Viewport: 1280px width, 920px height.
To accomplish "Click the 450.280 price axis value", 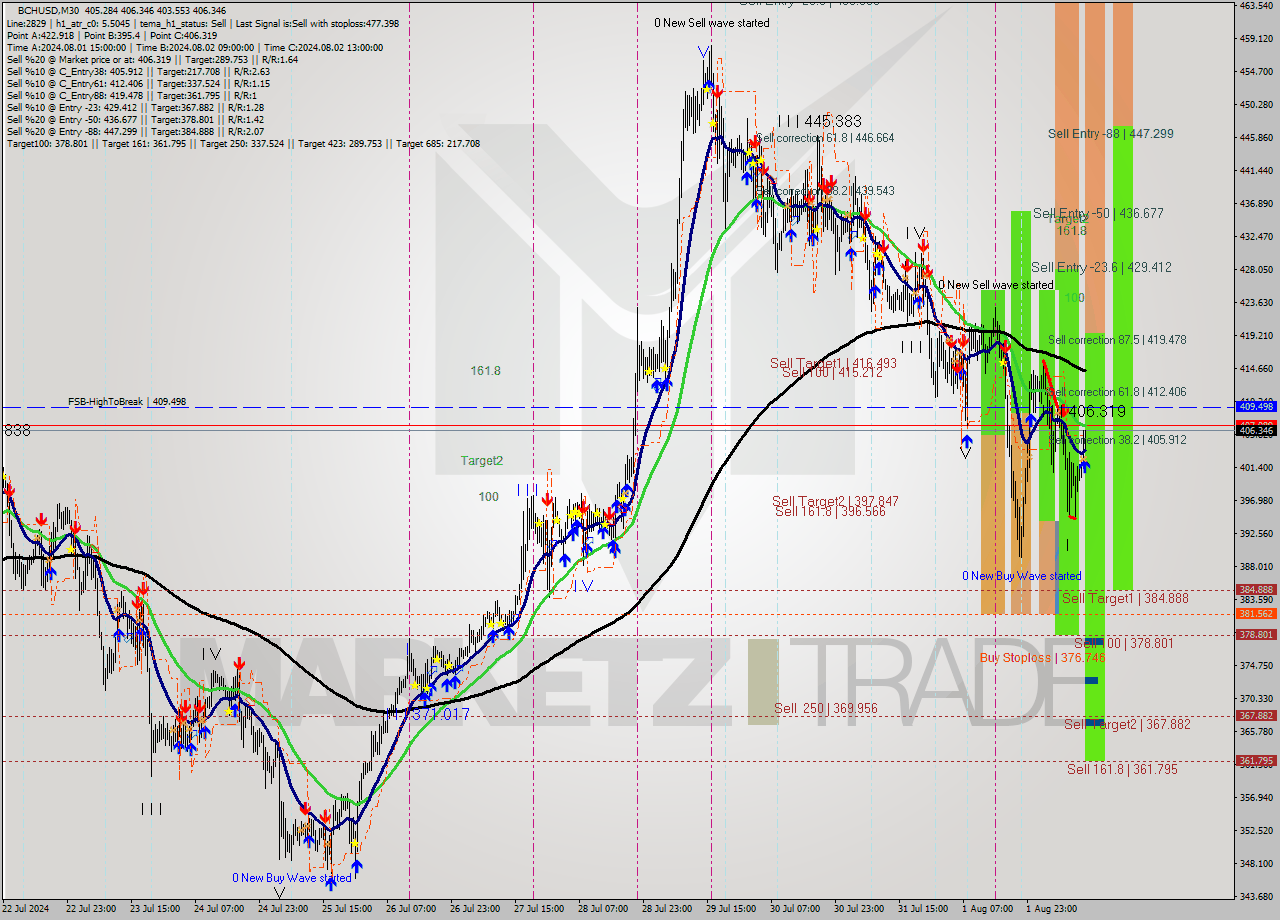I will (x=1256, y=104).
